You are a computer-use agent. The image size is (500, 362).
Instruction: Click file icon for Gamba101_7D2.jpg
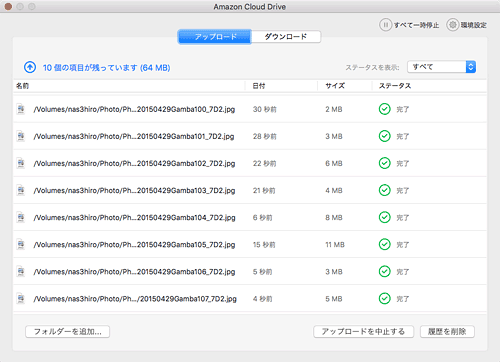coord(21,136)
